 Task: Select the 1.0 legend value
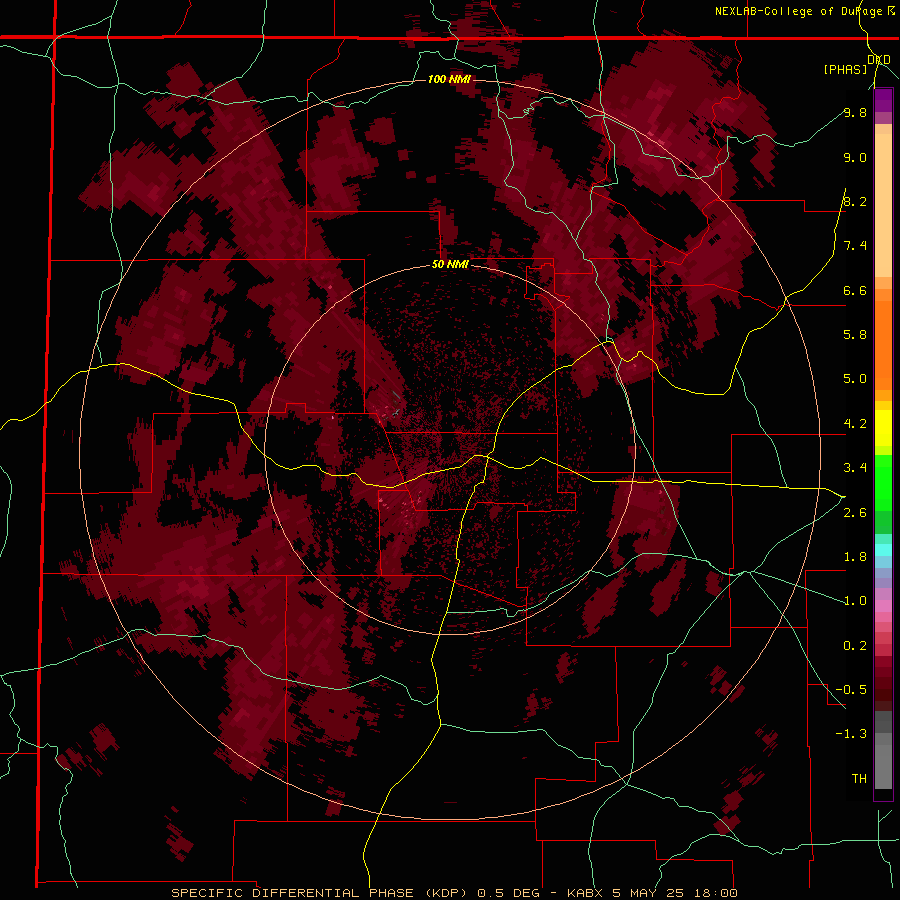[855, 601]
